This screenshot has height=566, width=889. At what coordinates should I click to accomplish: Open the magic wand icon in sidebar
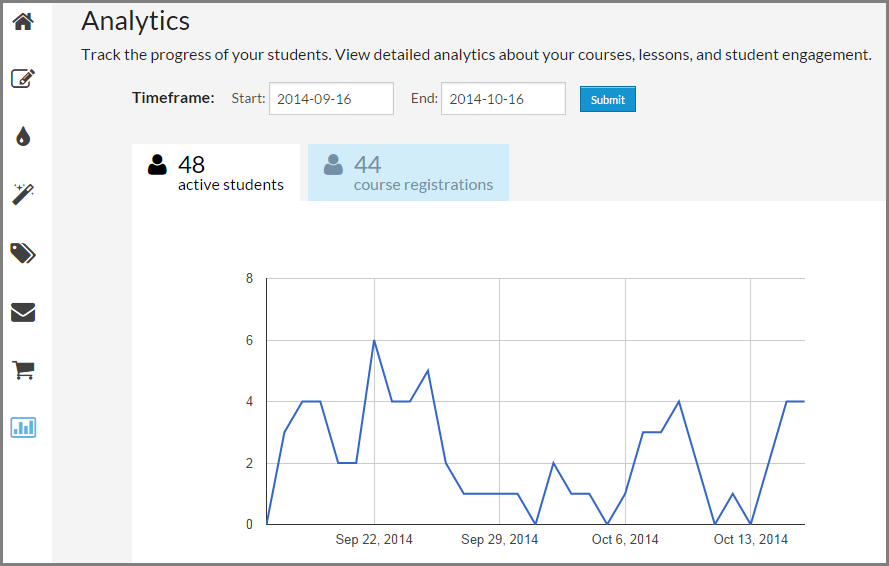pyautogui.click(x=23, y=195)
